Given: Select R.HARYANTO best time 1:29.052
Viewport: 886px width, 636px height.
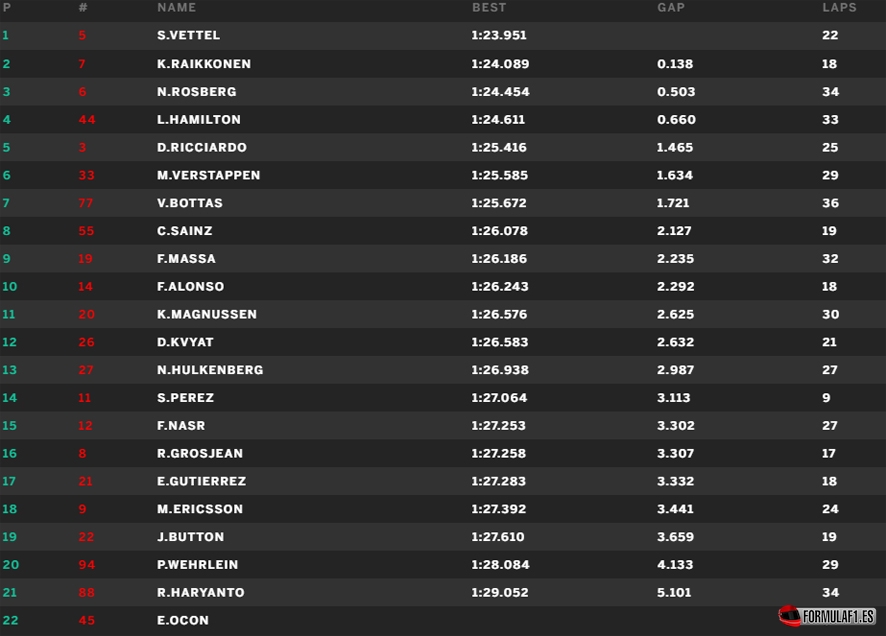Looking at the screenshot, I should (500, 593).
